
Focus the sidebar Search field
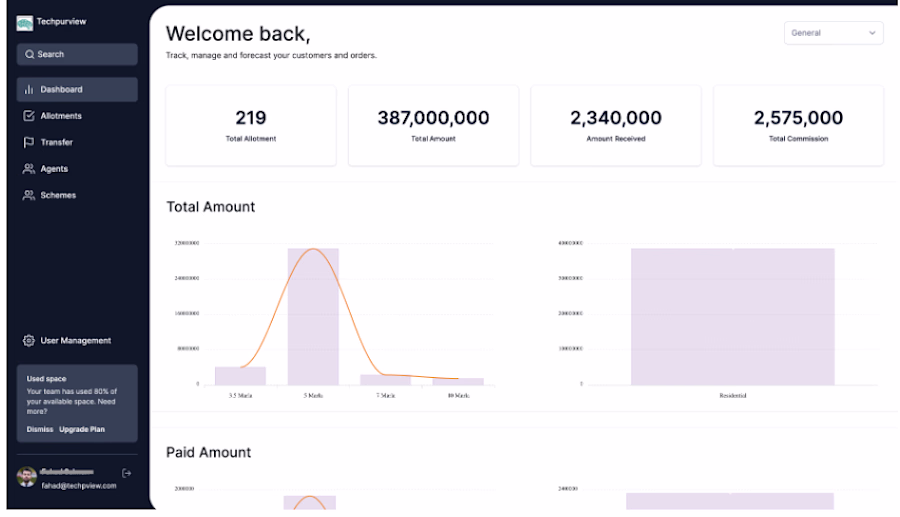pos(77,55)
